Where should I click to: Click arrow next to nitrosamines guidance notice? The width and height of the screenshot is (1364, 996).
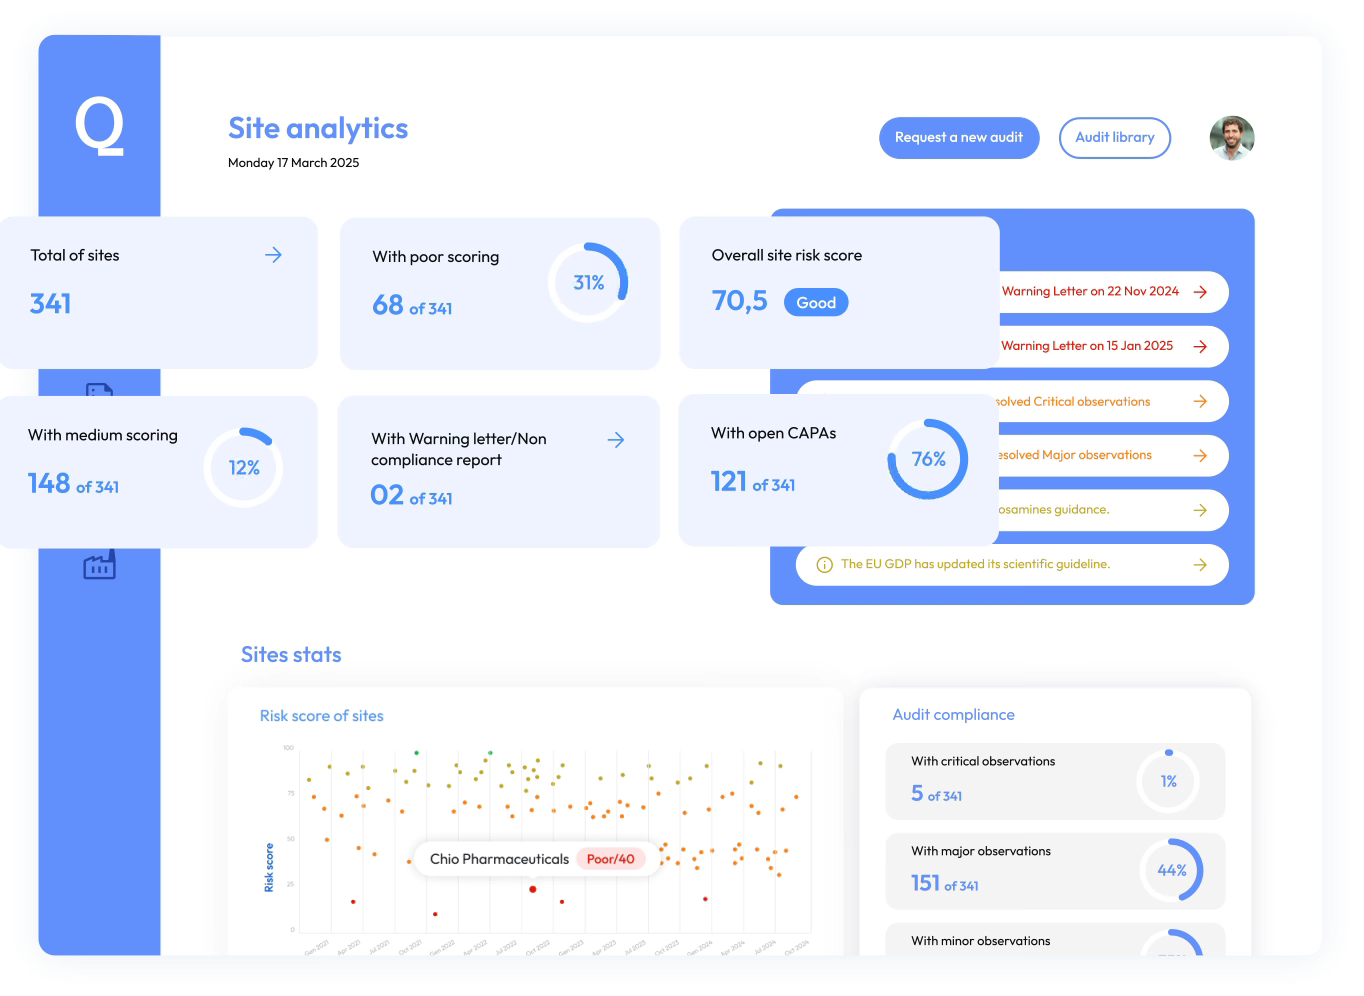[1200, 510]
